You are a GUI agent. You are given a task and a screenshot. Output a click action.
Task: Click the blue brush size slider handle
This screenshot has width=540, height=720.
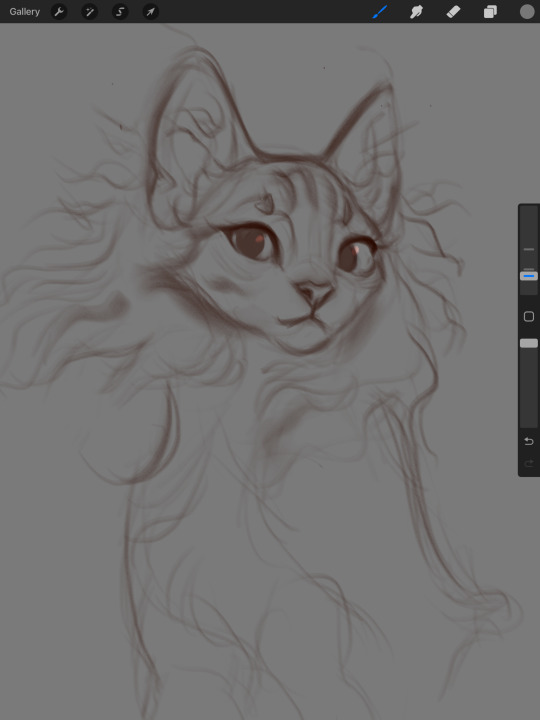point(529,276)
